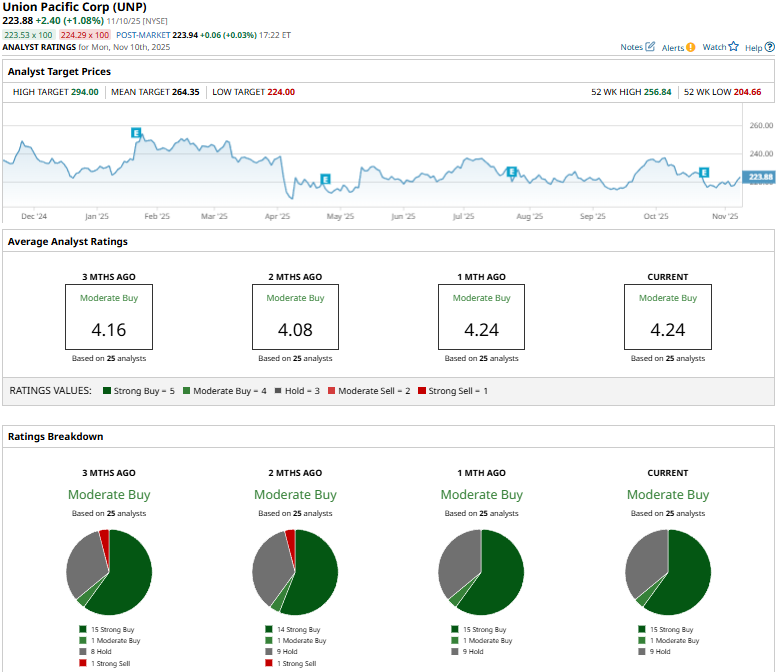Select the 3 months ago 4.16 rating box
Image resolution: width=777 pixels, height=672 pixels.
[x=108, y=316]
